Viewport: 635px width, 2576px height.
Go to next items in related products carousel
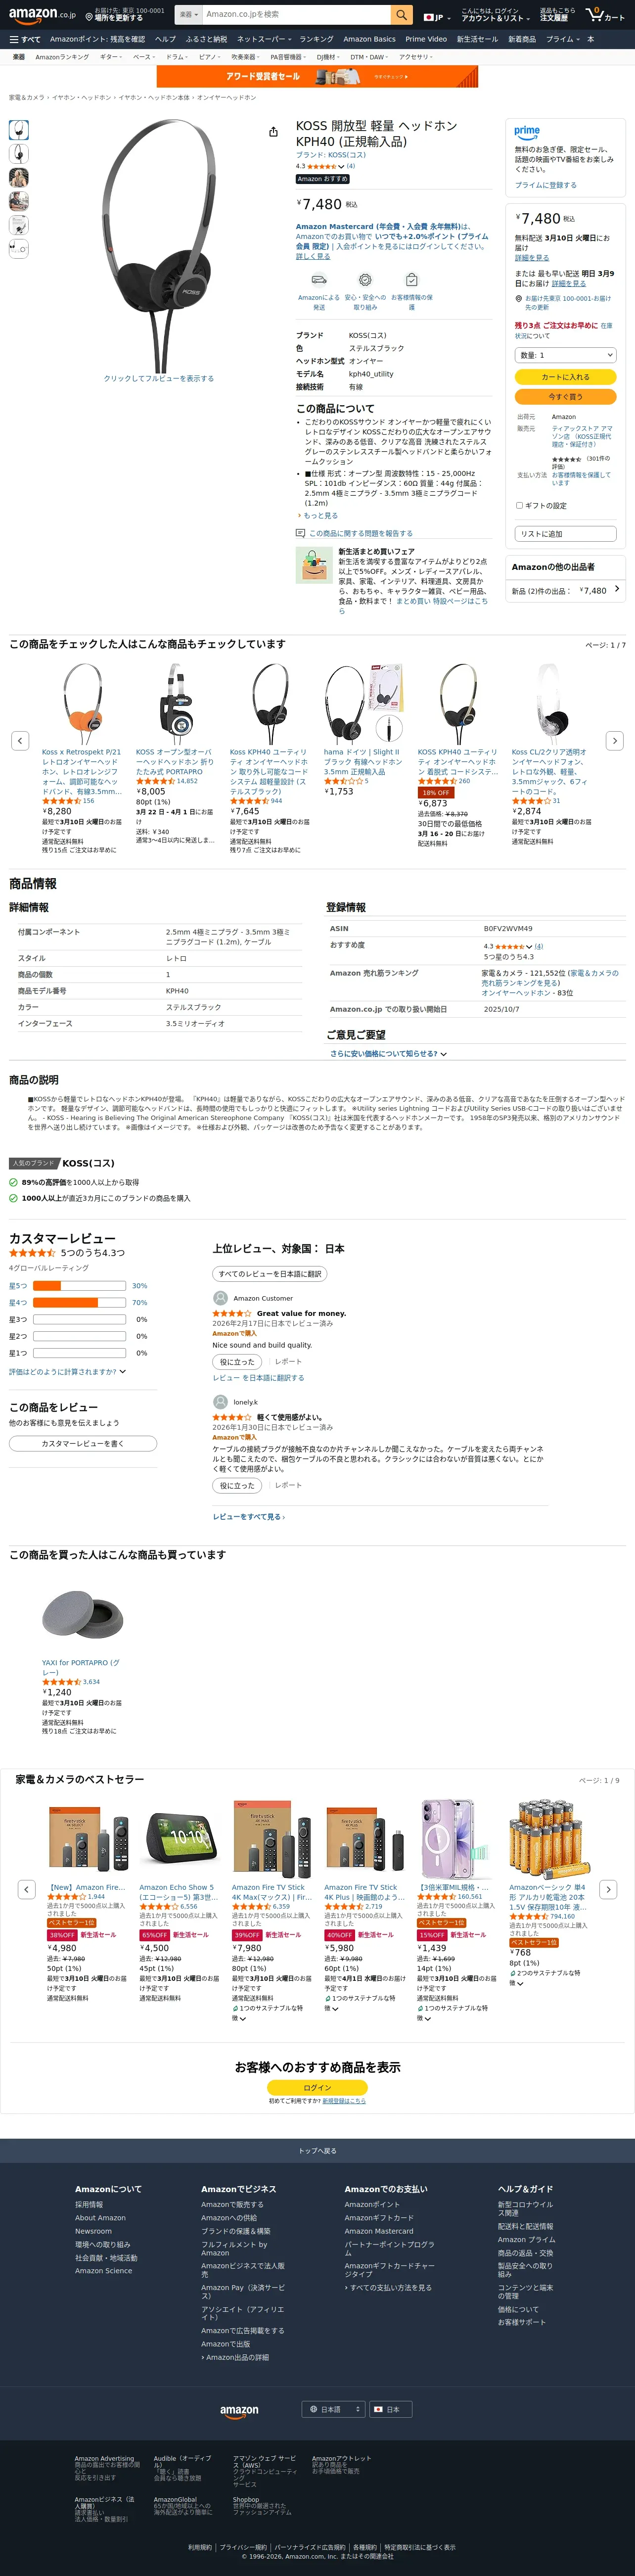(x=615, y=740)
